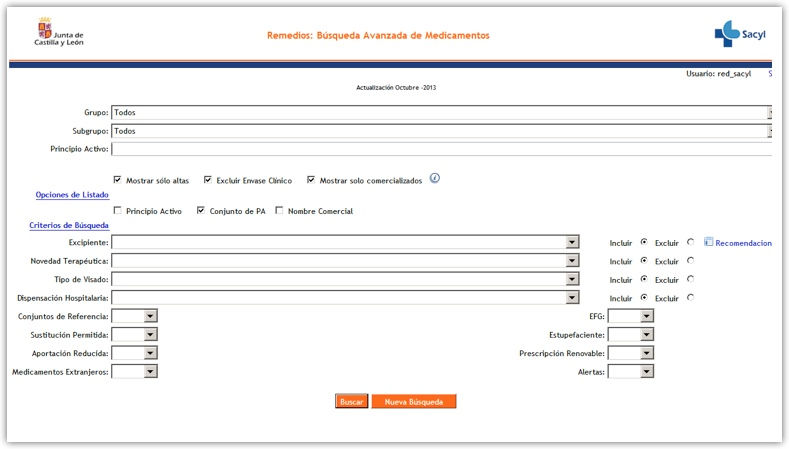Click into the Principio Activo text field

[x=440, y=149]
